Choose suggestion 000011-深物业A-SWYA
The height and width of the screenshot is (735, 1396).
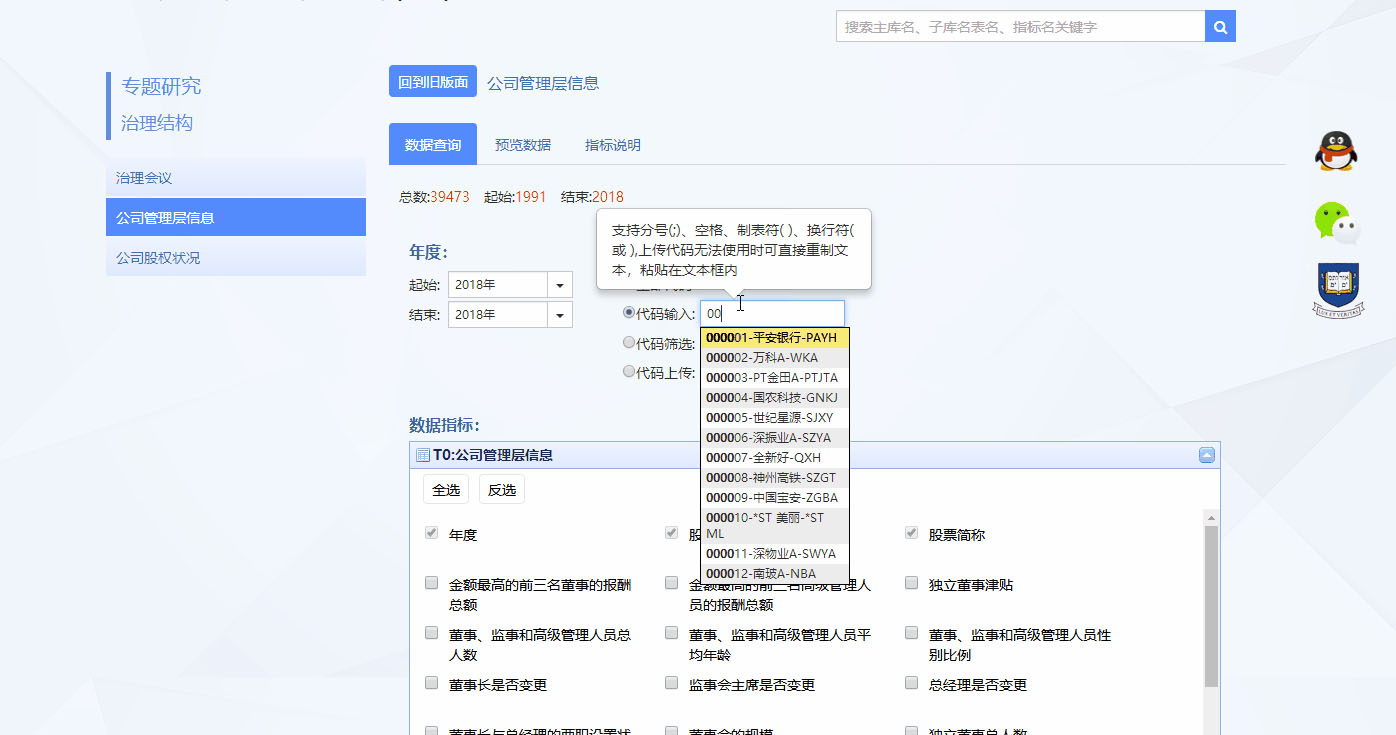(x=775, y=554)
